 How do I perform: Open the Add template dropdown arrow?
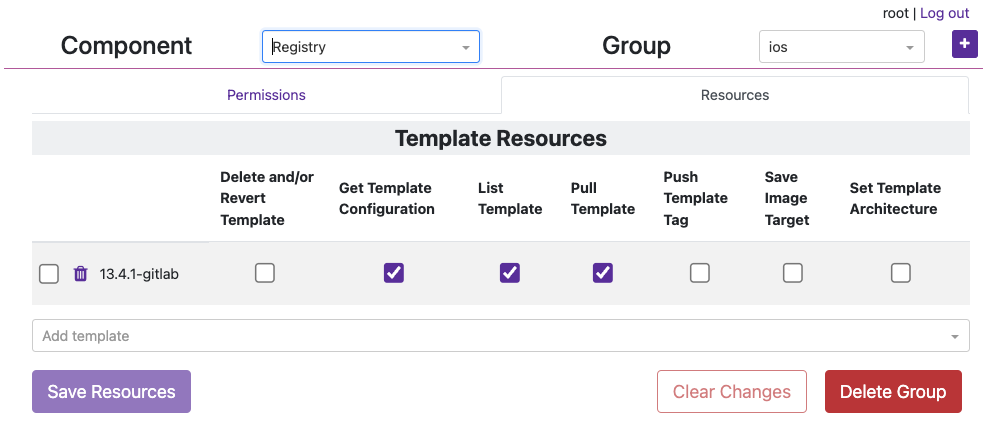[x=955, y=337]
